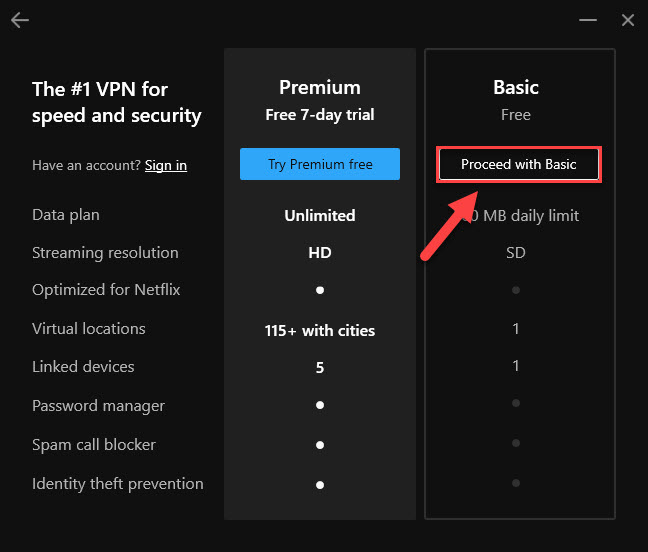Image resolution: width=648 pixels, height=552 pixels.
Task: Click the 115+ with cities text
Action: (x=320, y=331)
